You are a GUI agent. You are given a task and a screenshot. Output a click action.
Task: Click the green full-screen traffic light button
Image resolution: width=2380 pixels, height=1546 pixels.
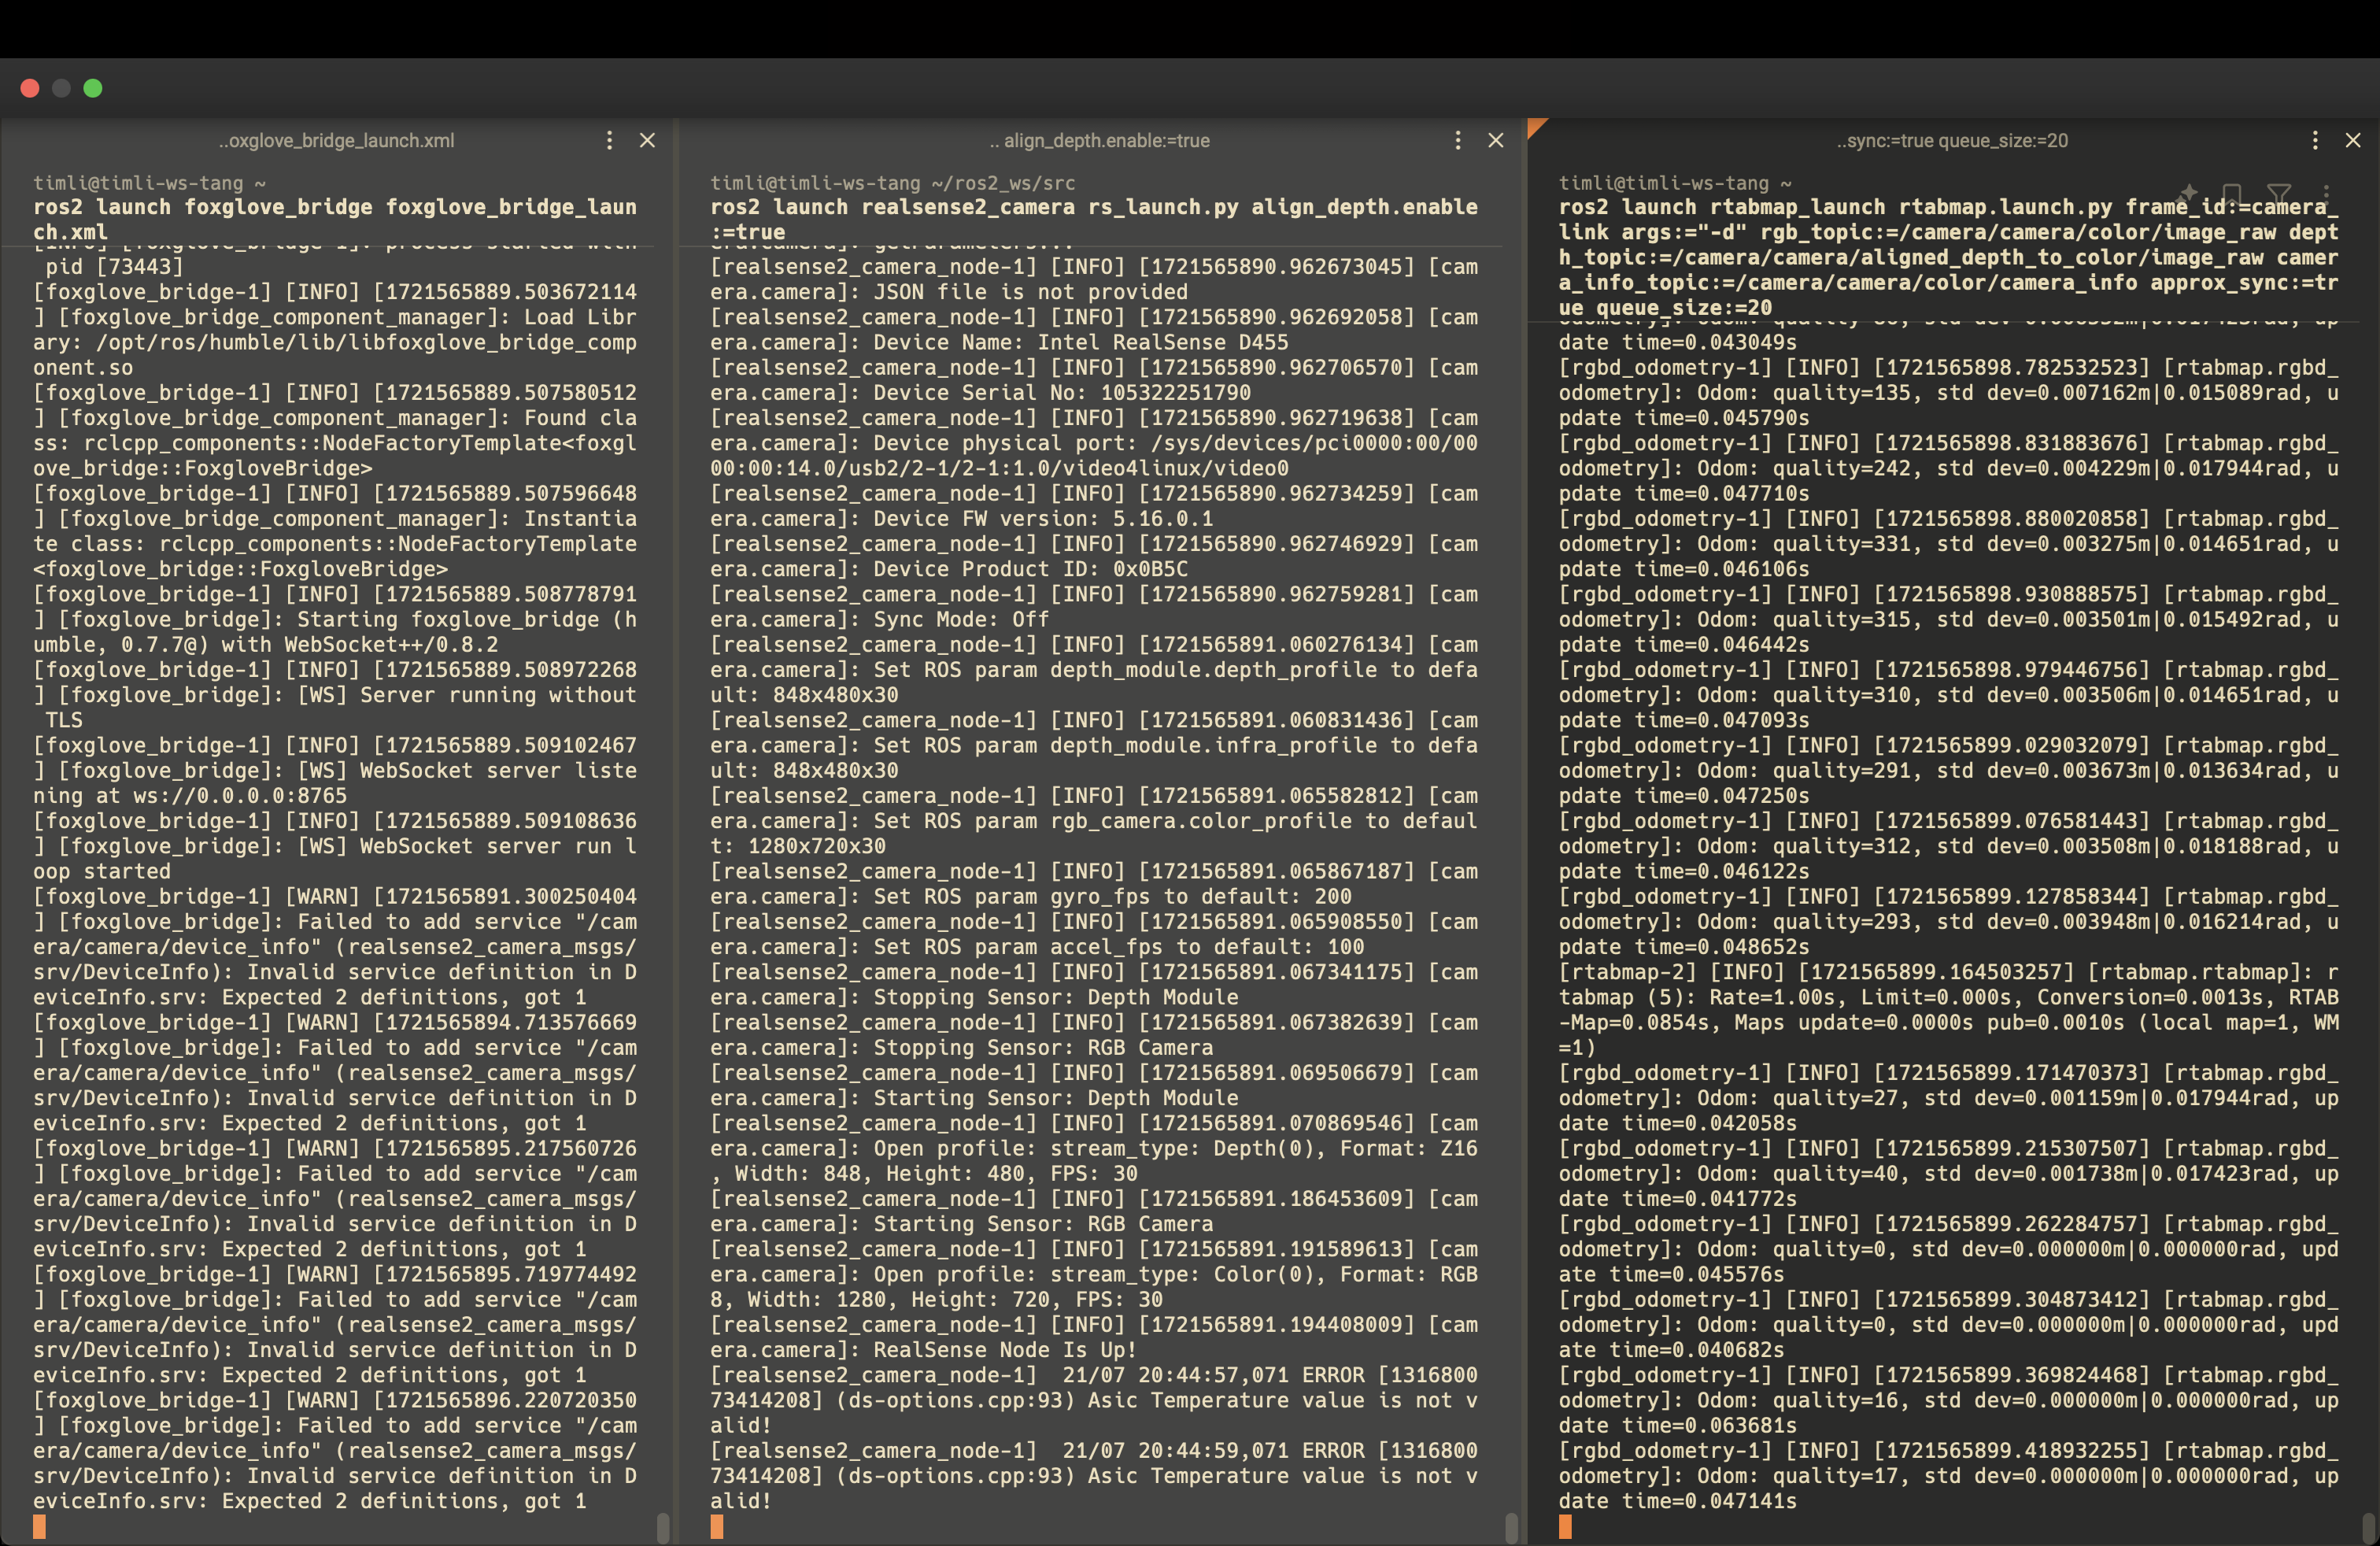point(93,88)
